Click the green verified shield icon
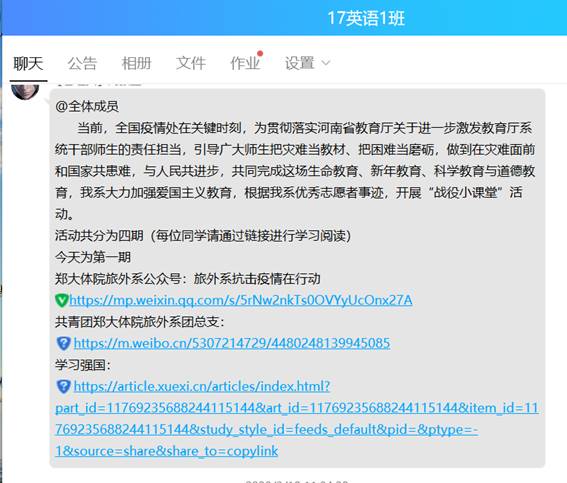 (61, 300)
